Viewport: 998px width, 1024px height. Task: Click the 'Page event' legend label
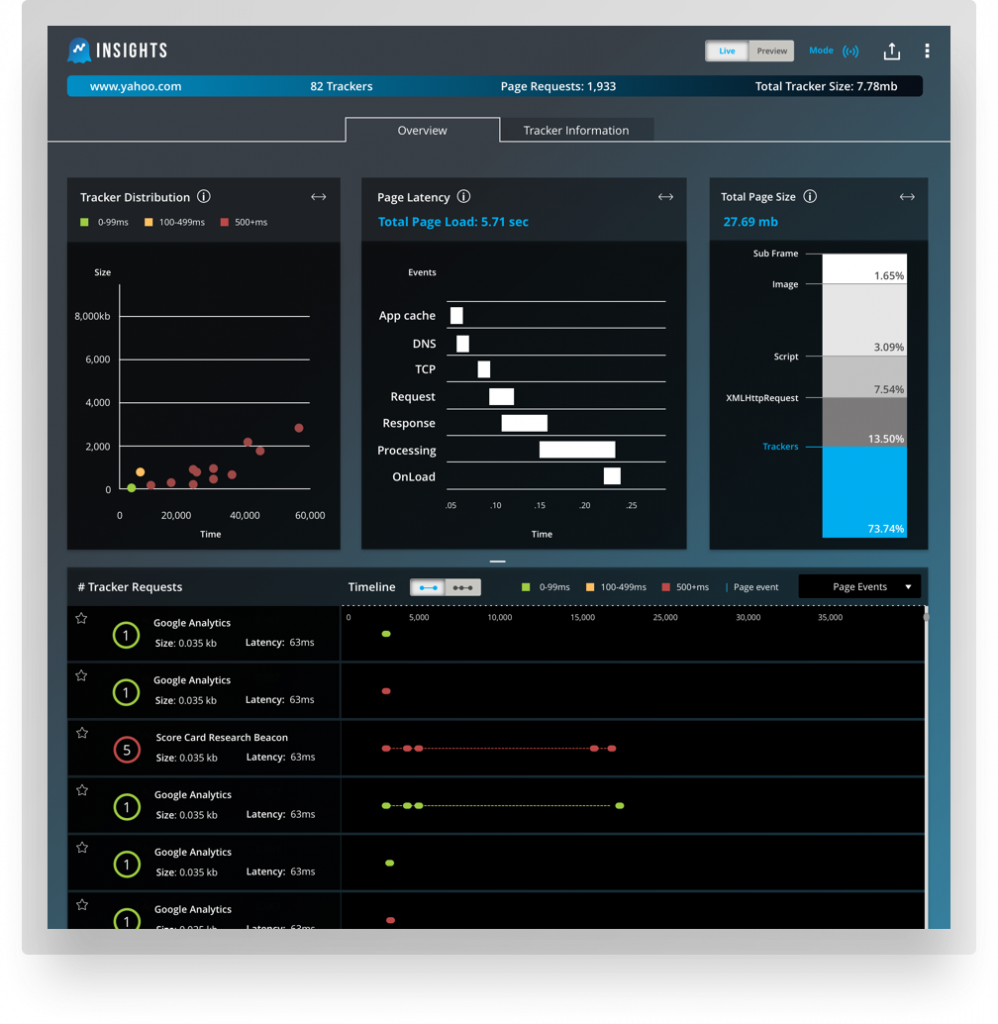[x=756, y=587]
